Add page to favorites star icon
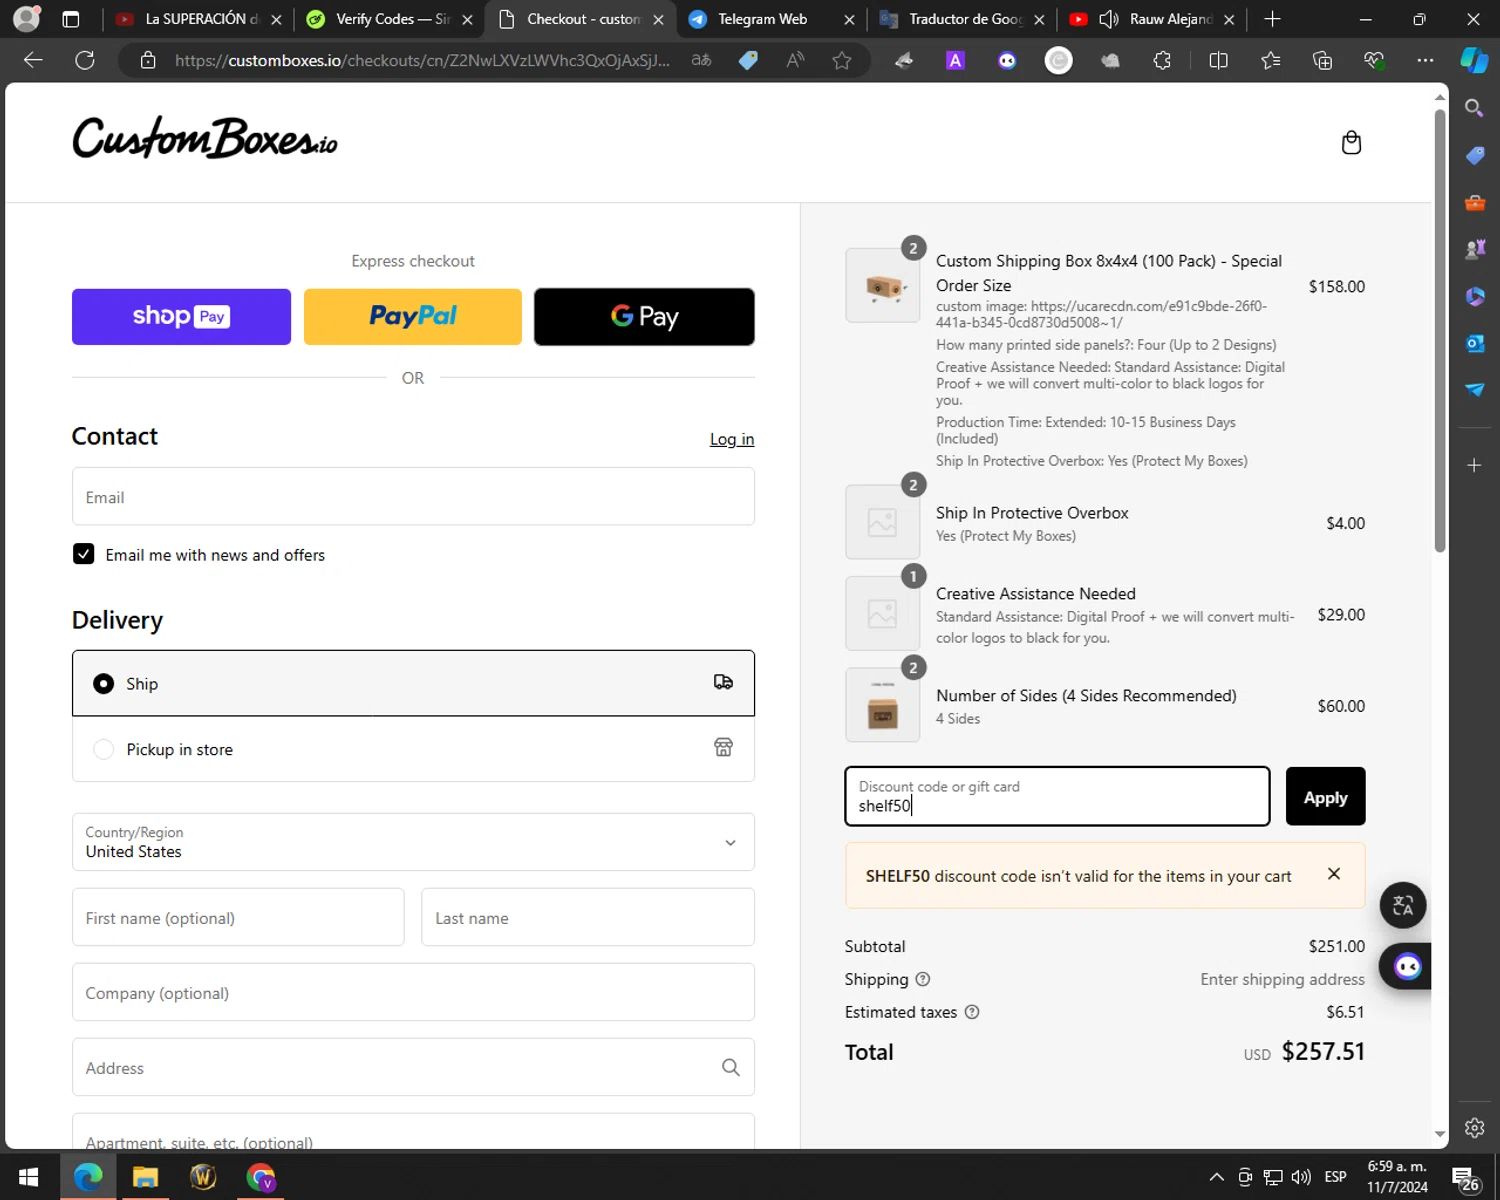 pyautogui.click(x=842, y=60)
